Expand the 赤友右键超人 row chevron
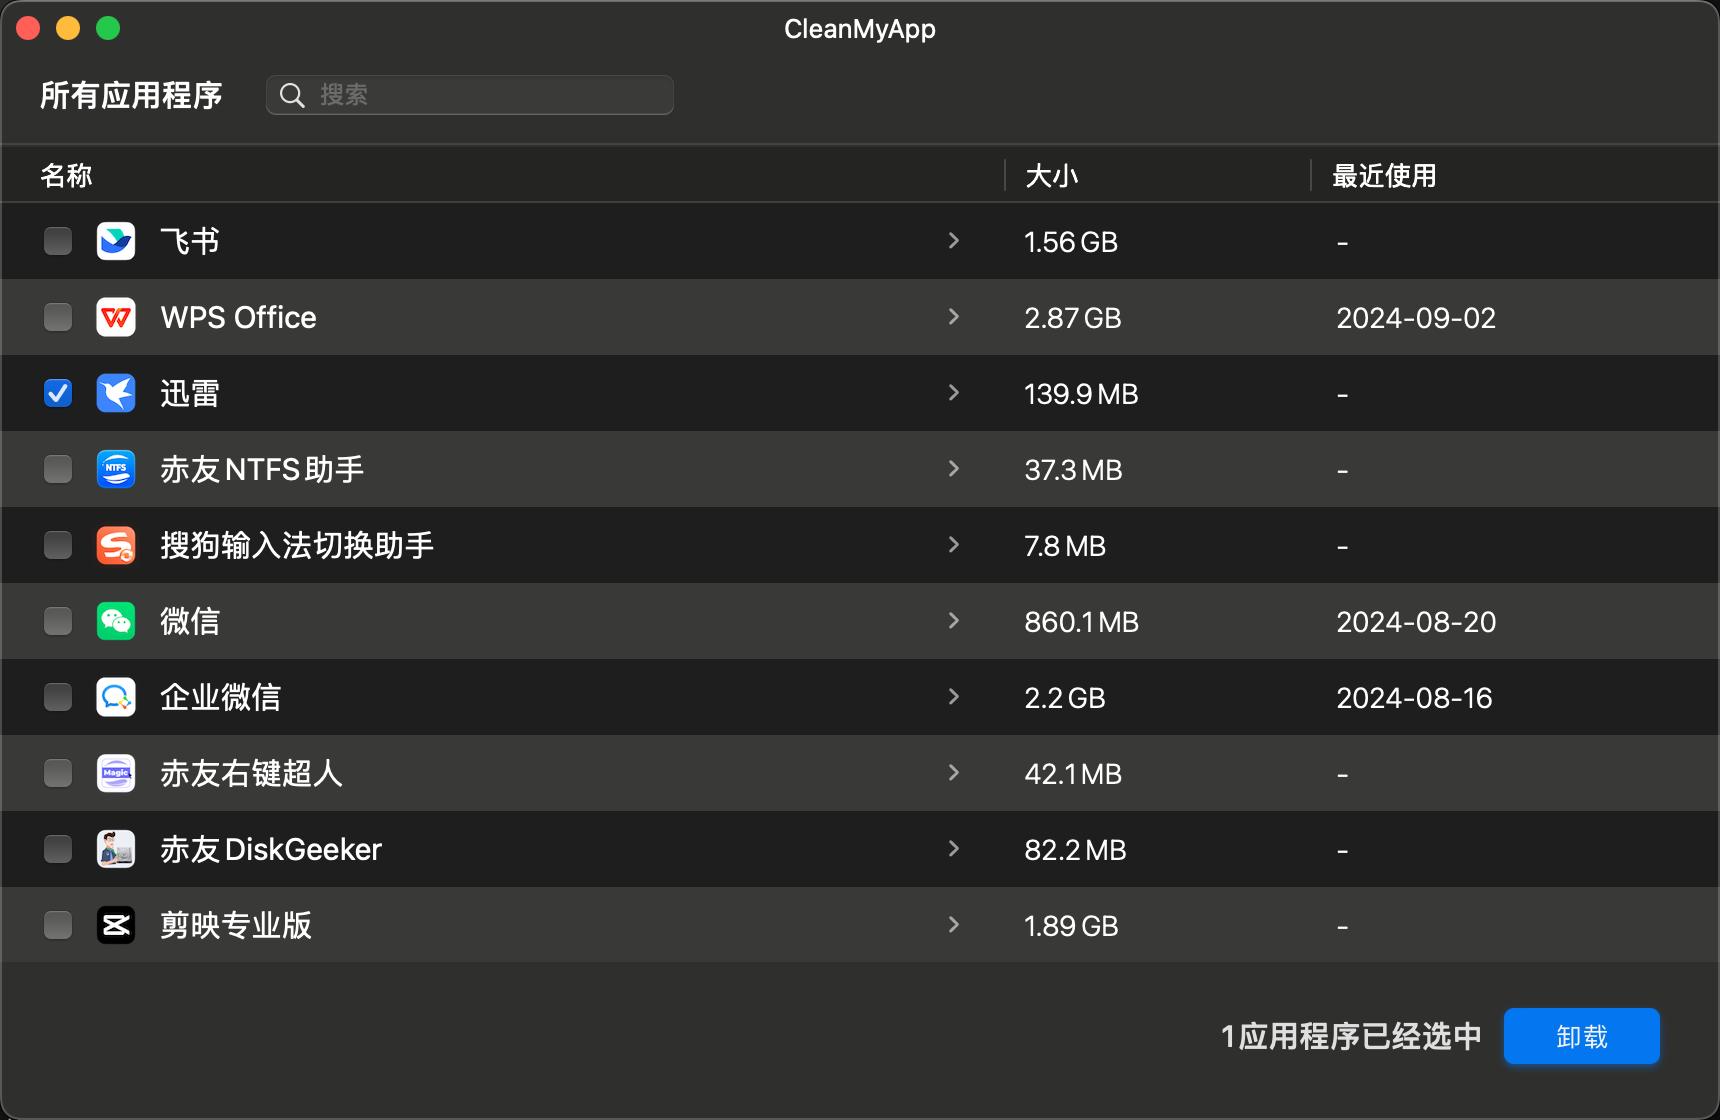This screenshot has width=1720, height=1120. point(954,773)
